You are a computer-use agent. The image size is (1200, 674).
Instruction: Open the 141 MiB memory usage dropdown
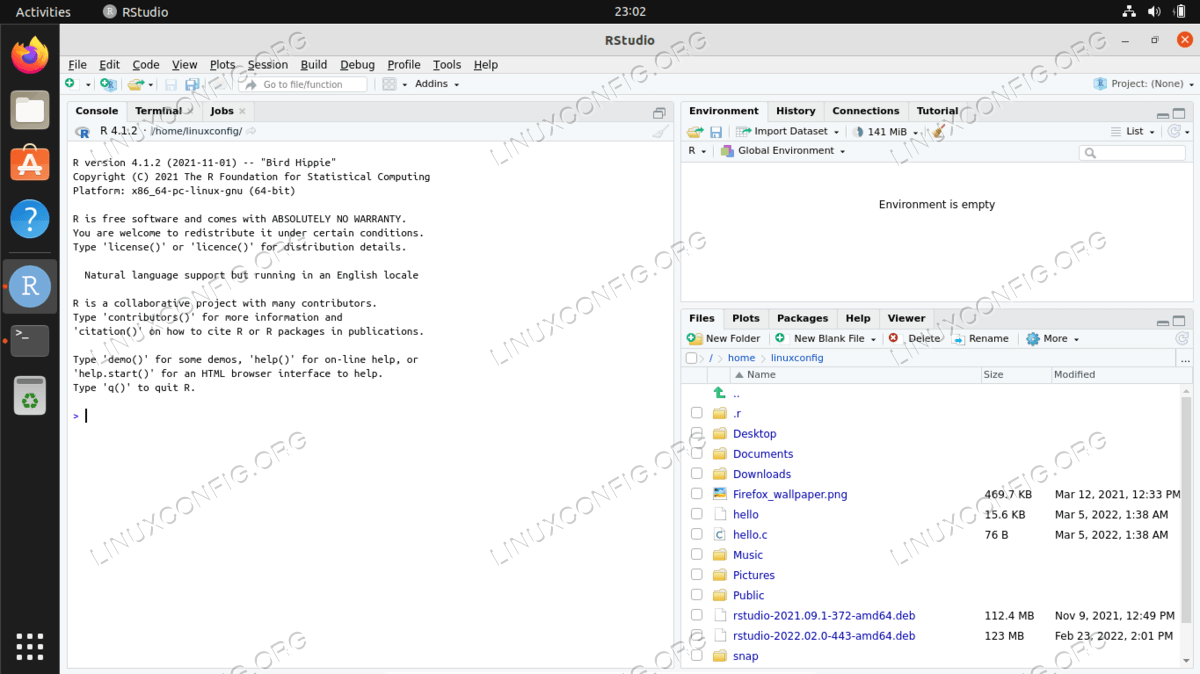885,131
